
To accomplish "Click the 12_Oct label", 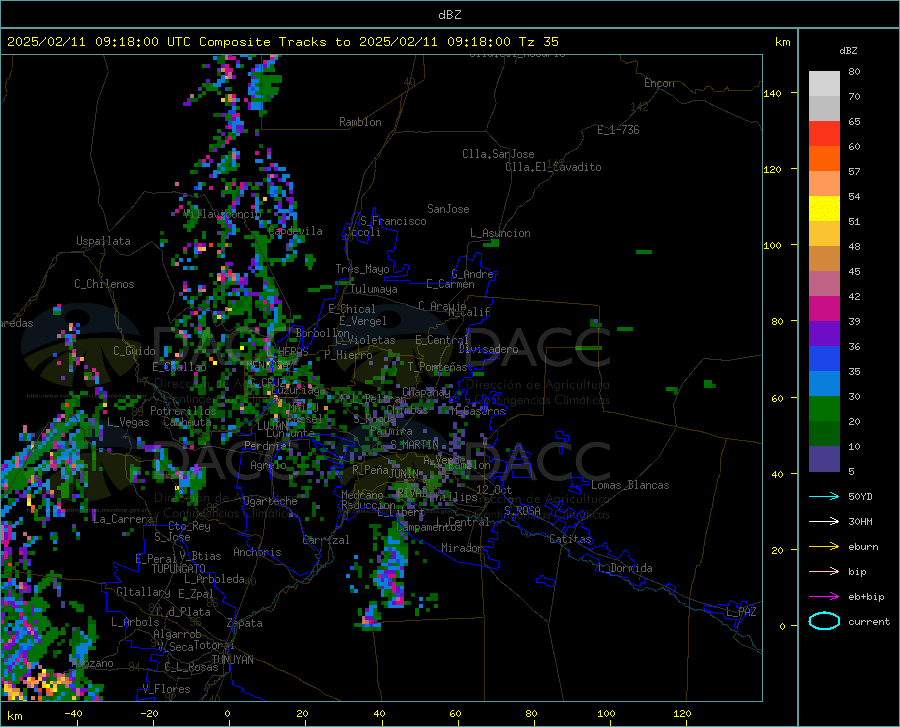I will [494, 489].
